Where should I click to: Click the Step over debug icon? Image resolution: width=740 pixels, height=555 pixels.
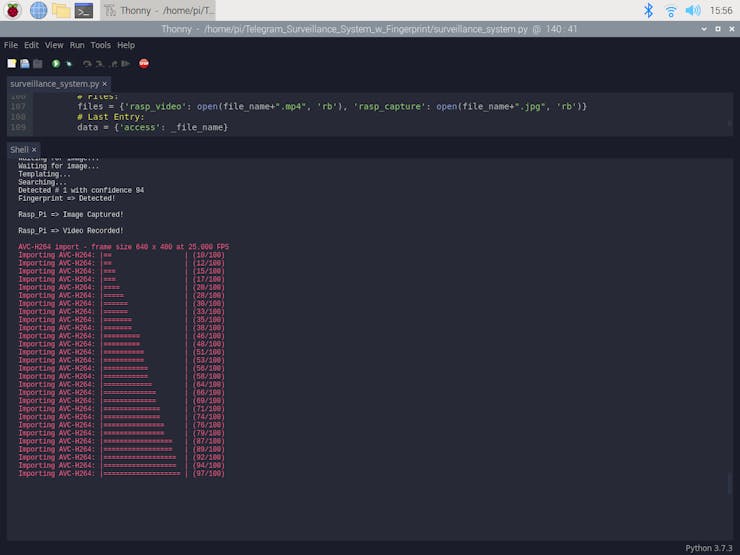pos(87,63)
